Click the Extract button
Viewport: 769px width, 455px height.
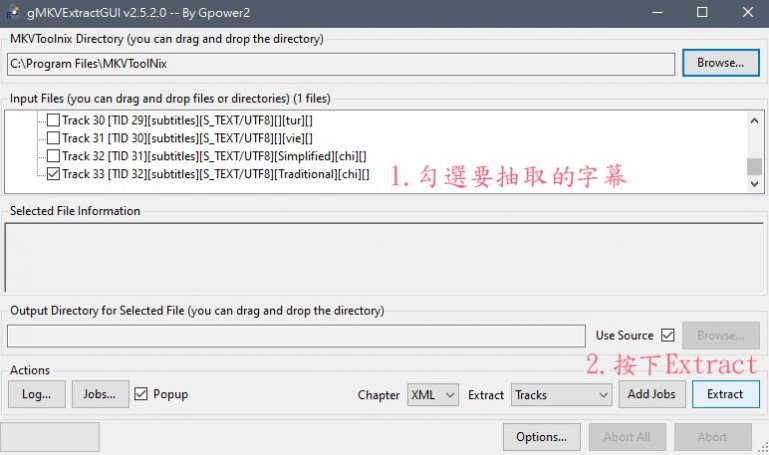click(x=725, y=394)
